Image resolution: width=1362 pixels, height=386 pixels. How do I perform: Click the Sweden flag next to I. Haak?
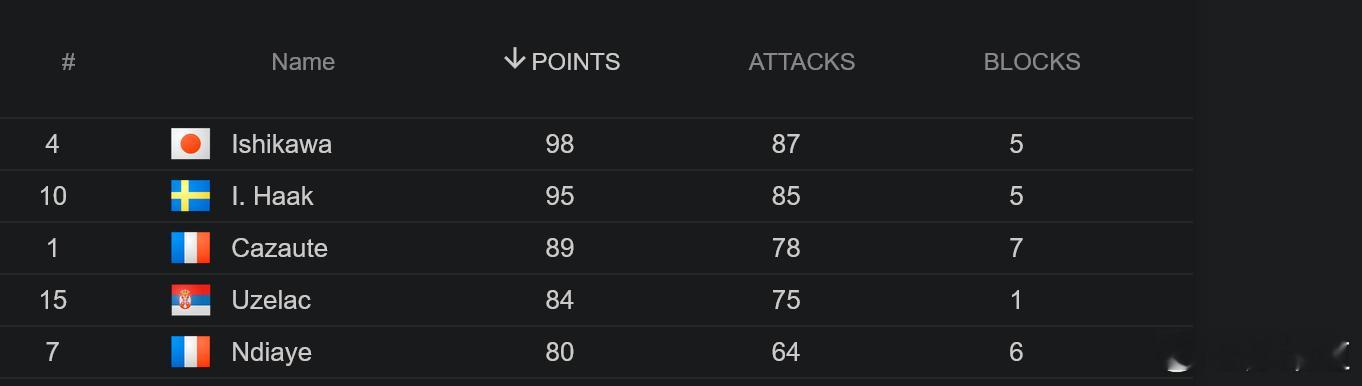pyautogui.click(x=190, y=196)
